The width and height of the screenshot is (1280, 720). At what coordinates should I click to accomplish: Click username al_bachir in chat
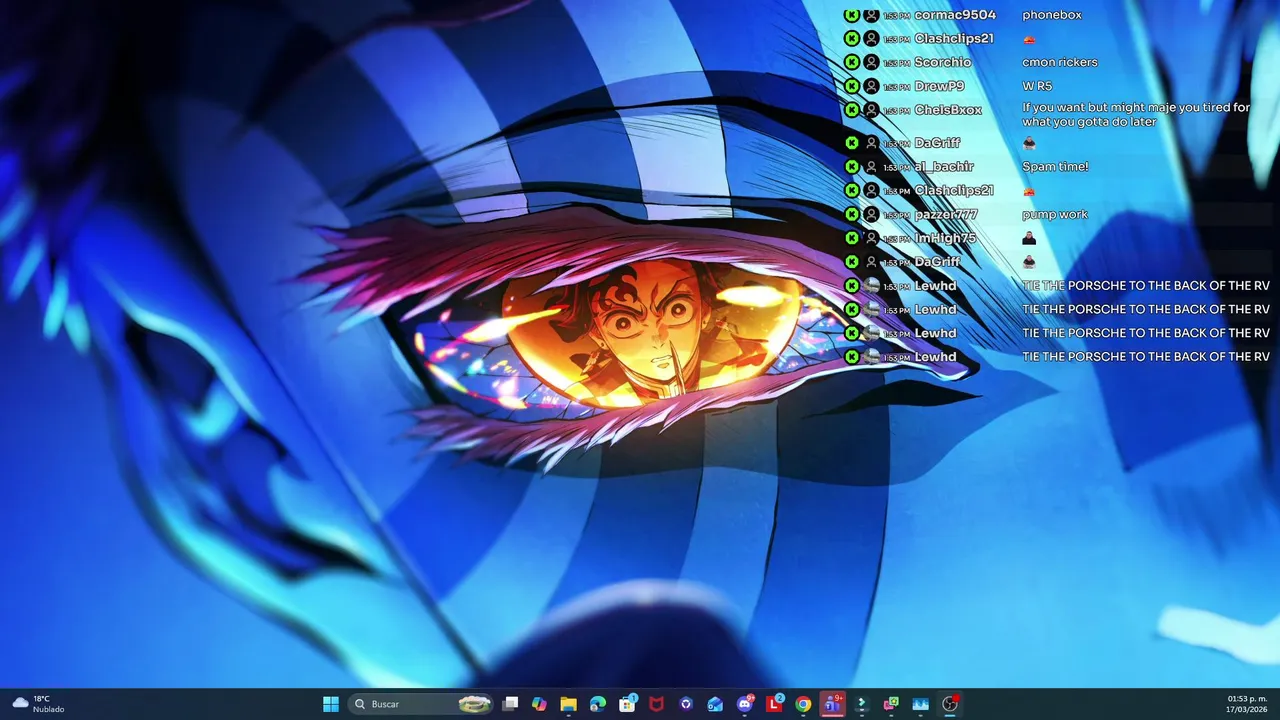point(944,167)
